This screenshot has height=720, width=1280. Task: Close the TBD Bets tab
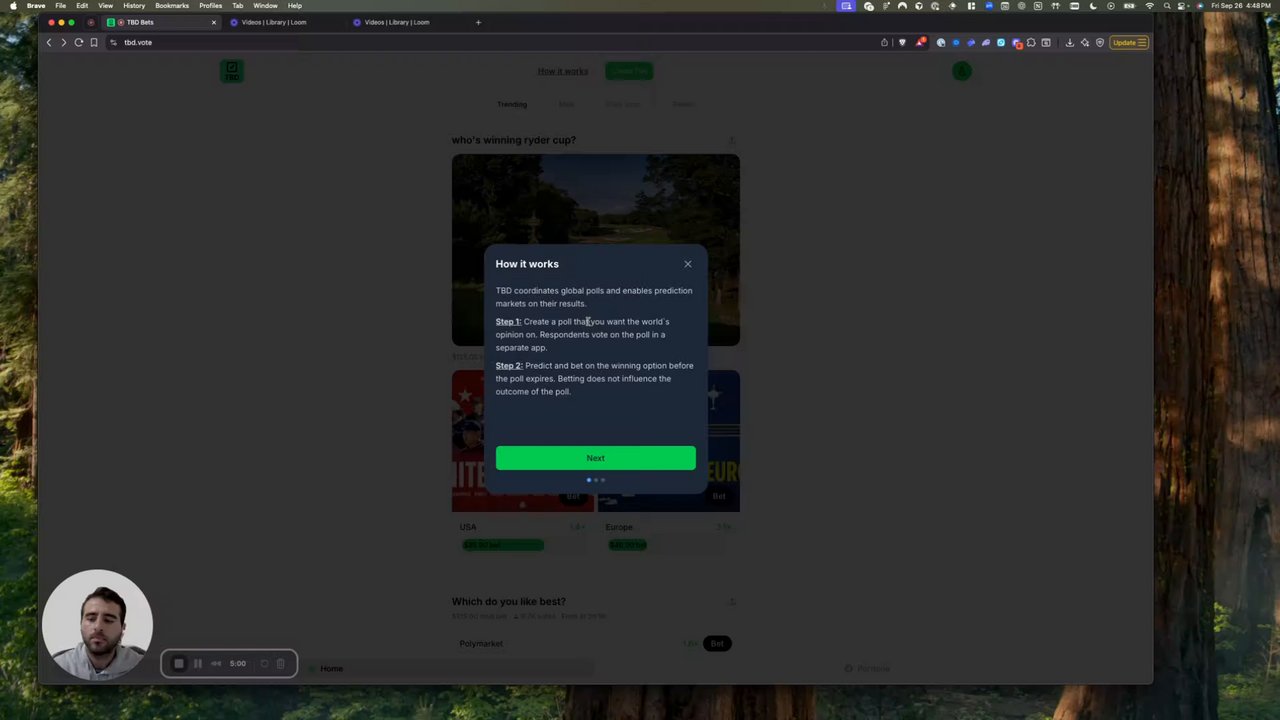(x=213, y=22)
